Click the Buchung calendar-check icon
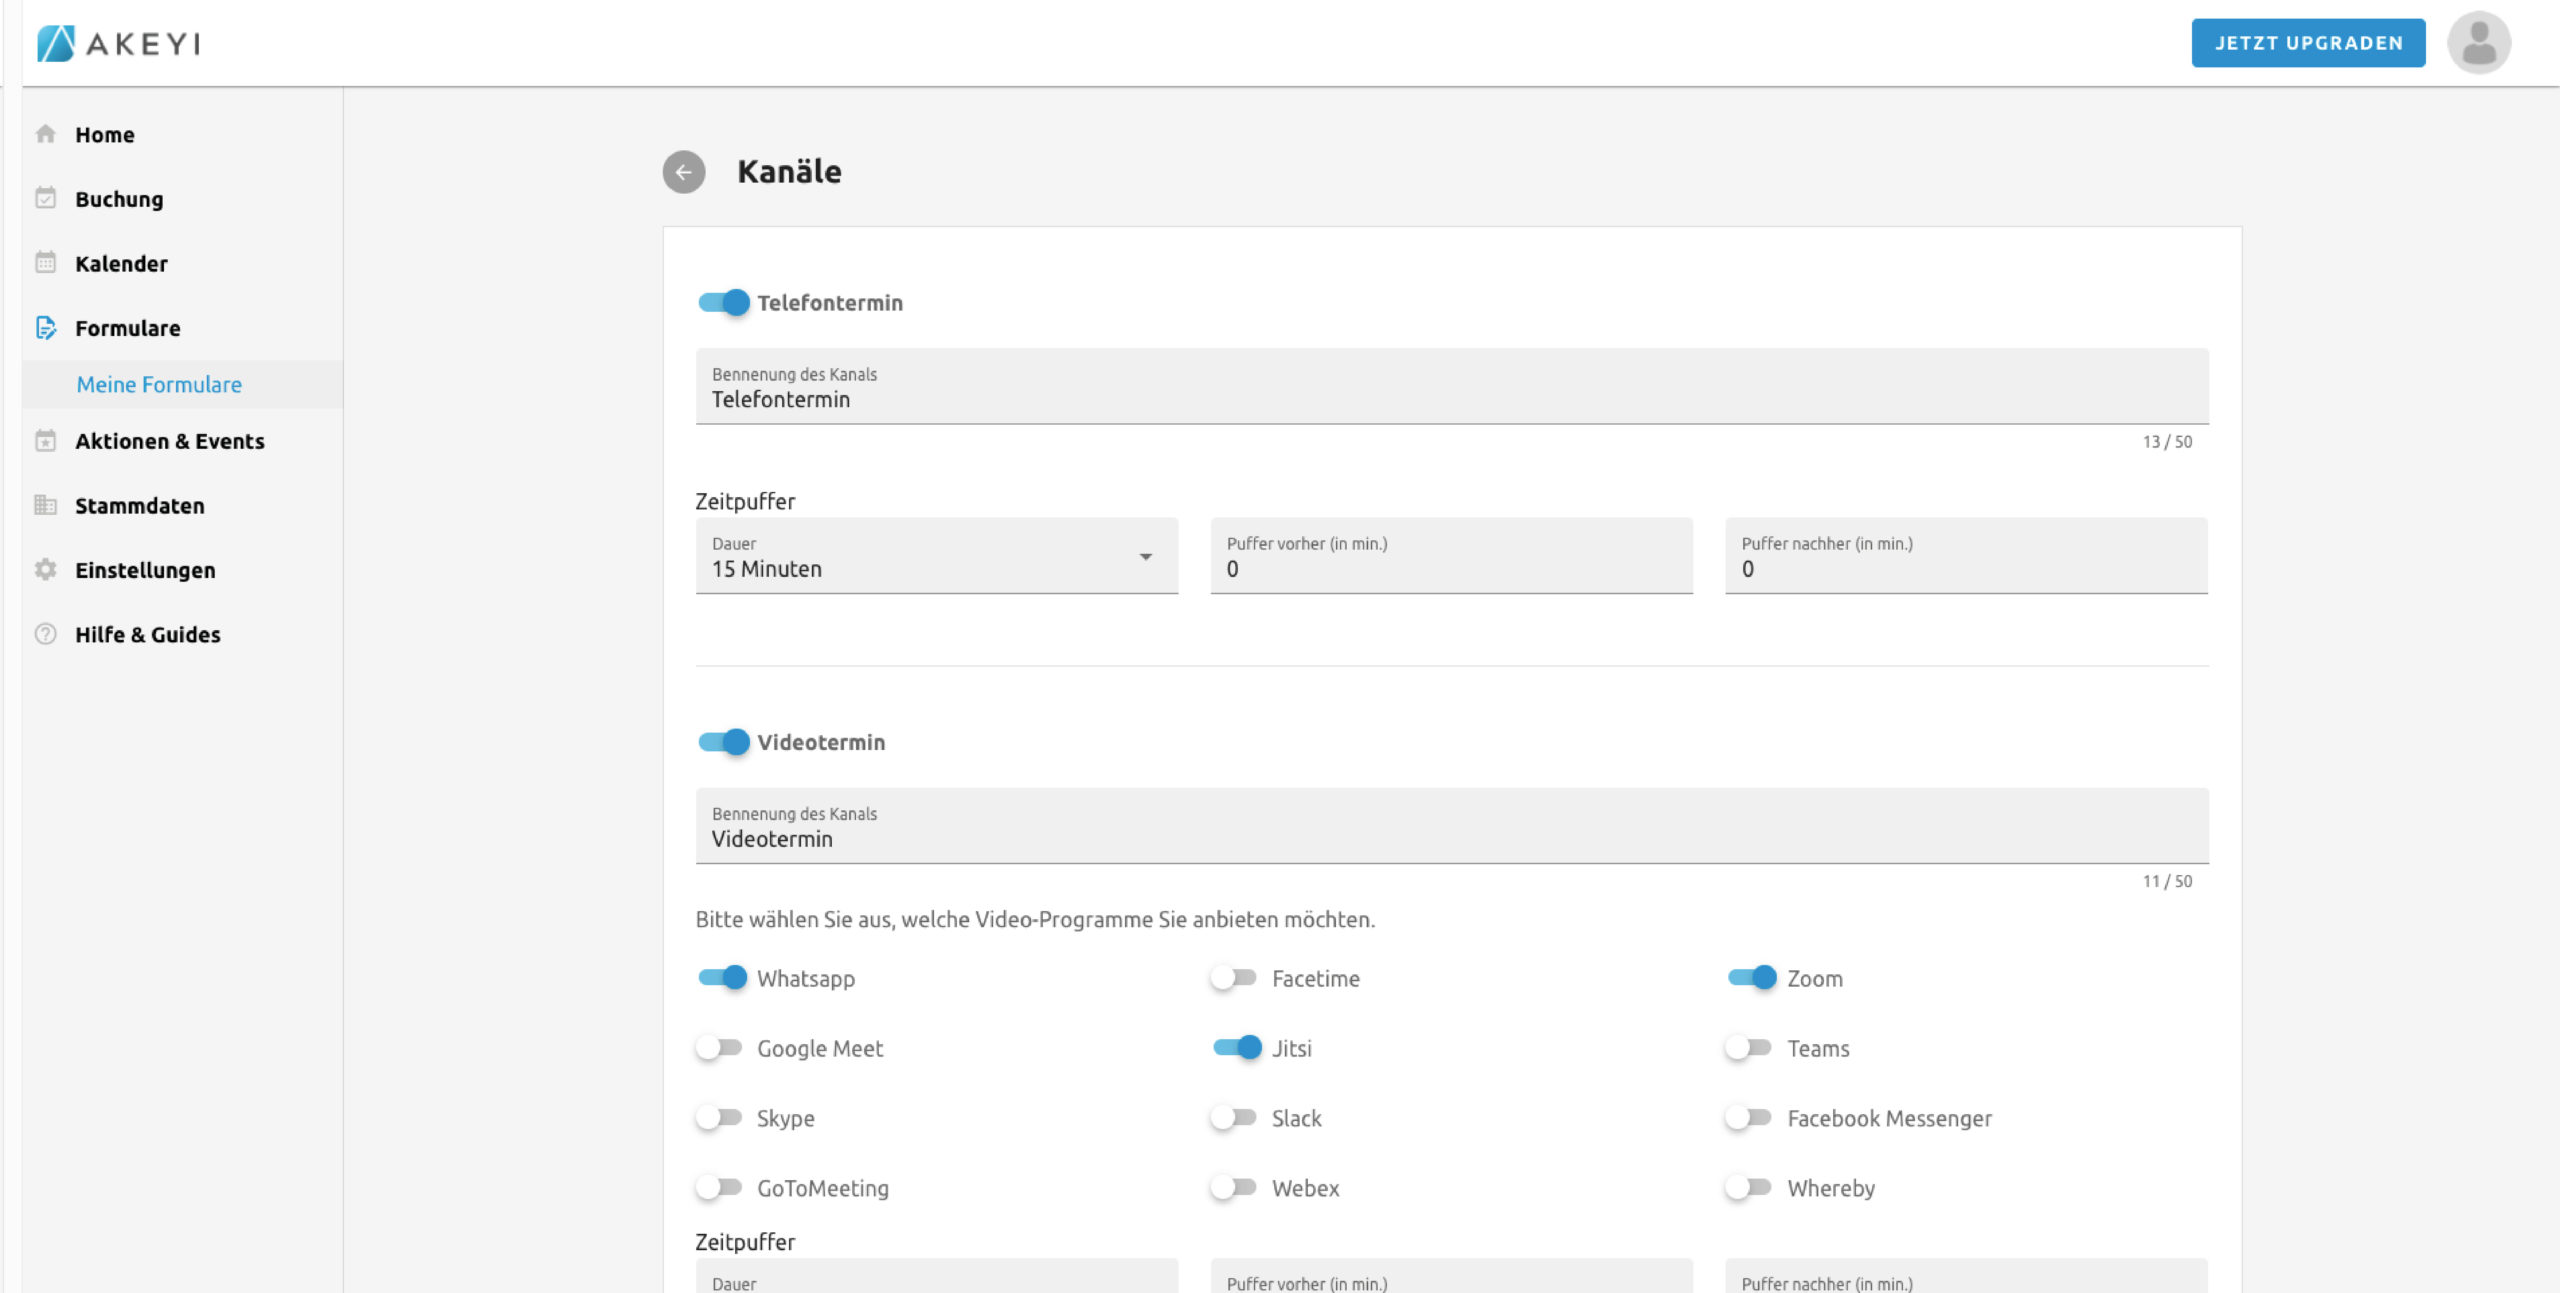Image resolution: width=2560 pixels, height=1293 pixels. click(46, 198)
